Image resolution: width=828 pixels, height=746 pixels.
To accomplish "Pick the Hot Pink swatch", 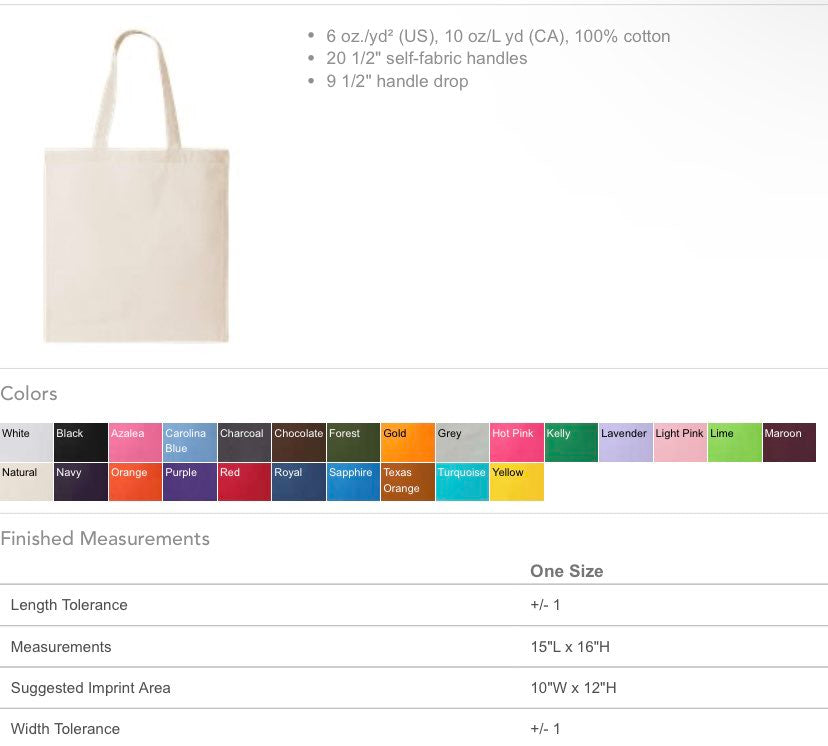I will (x=516, y=443).
